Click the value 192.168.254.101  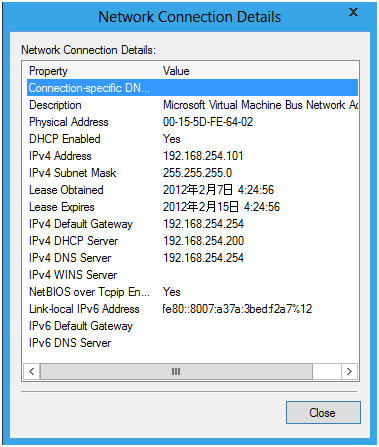pos(203,156)
